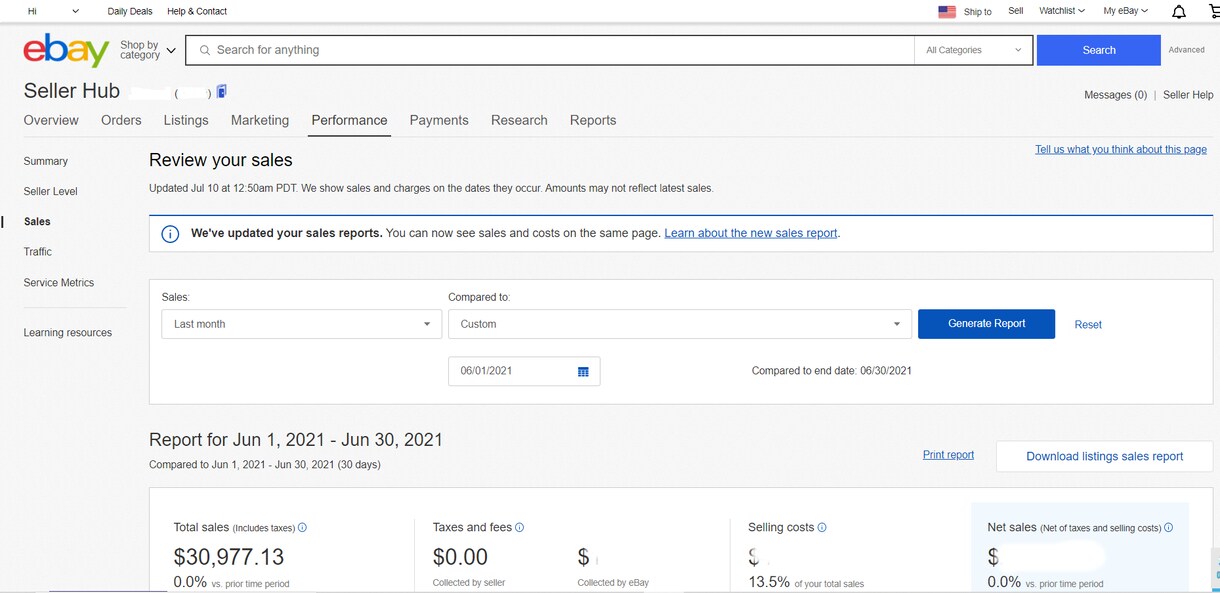Click the Download listings sales report button
The width and height of the screenshot is (1220, 593).
point(1105,456)
